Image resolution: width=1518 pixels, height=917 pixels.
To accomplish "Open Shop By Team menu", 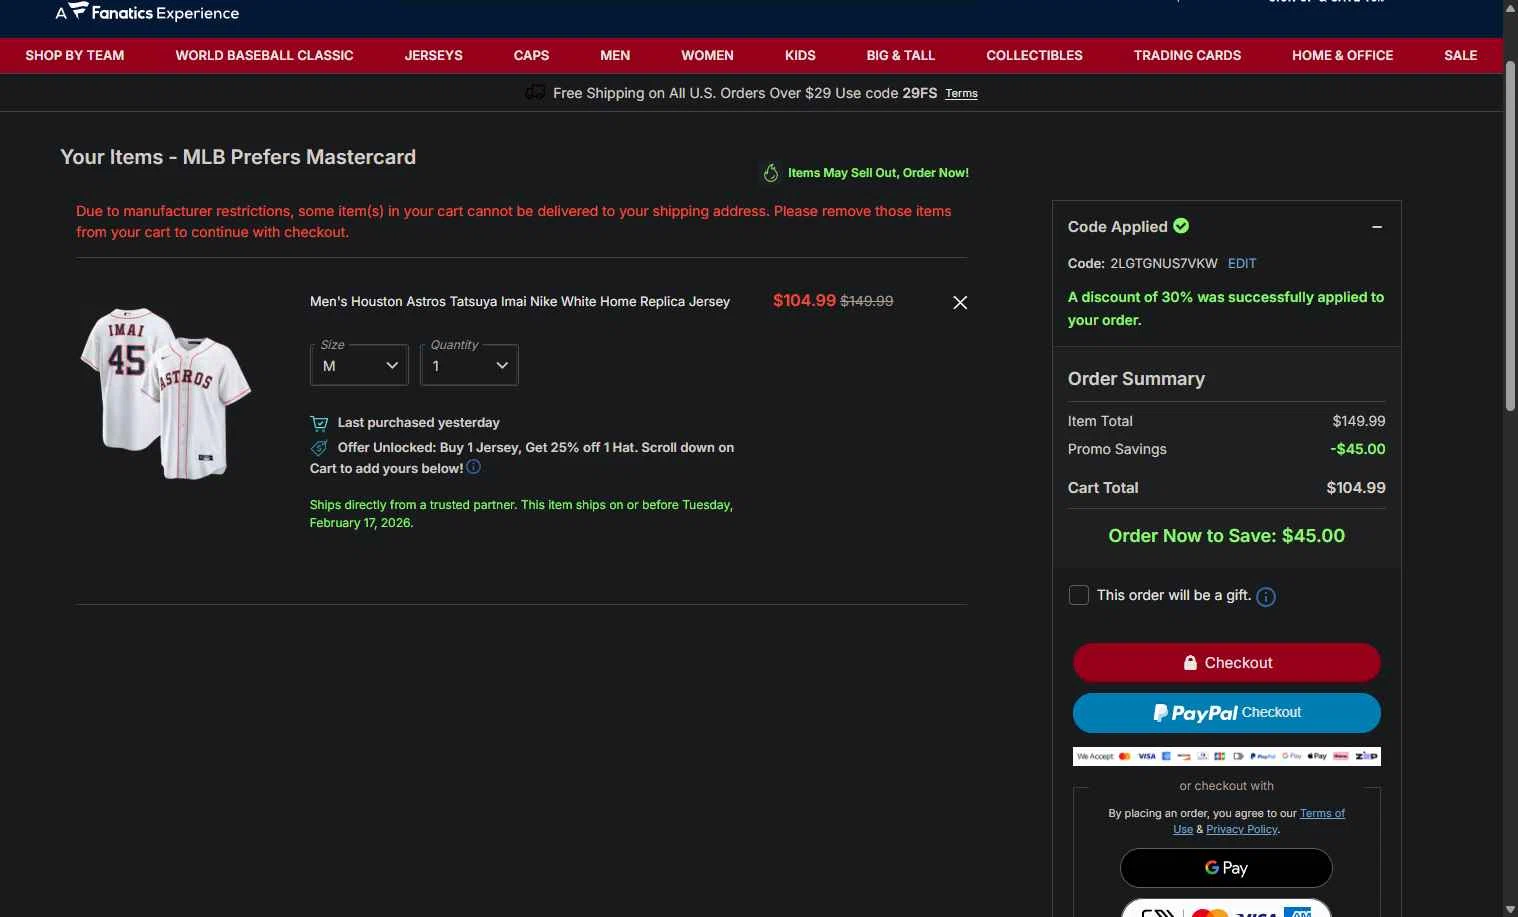I will pyautogui.click(x=75, y=55).
